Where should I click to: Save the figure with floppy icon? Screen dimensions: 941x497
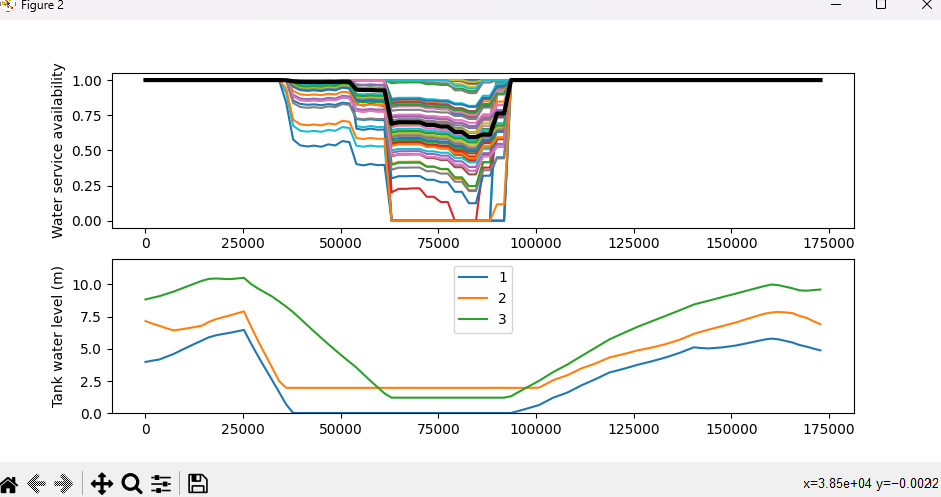[197, 484]
